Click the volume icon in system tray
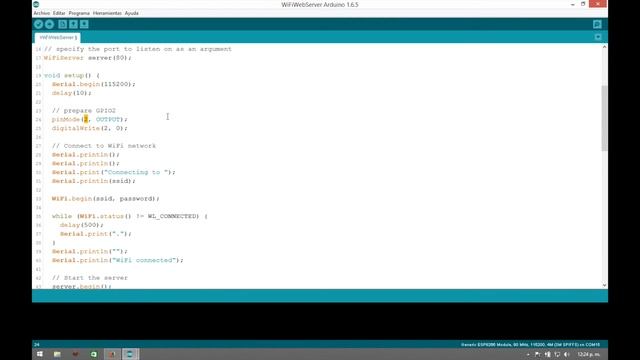 567,355
